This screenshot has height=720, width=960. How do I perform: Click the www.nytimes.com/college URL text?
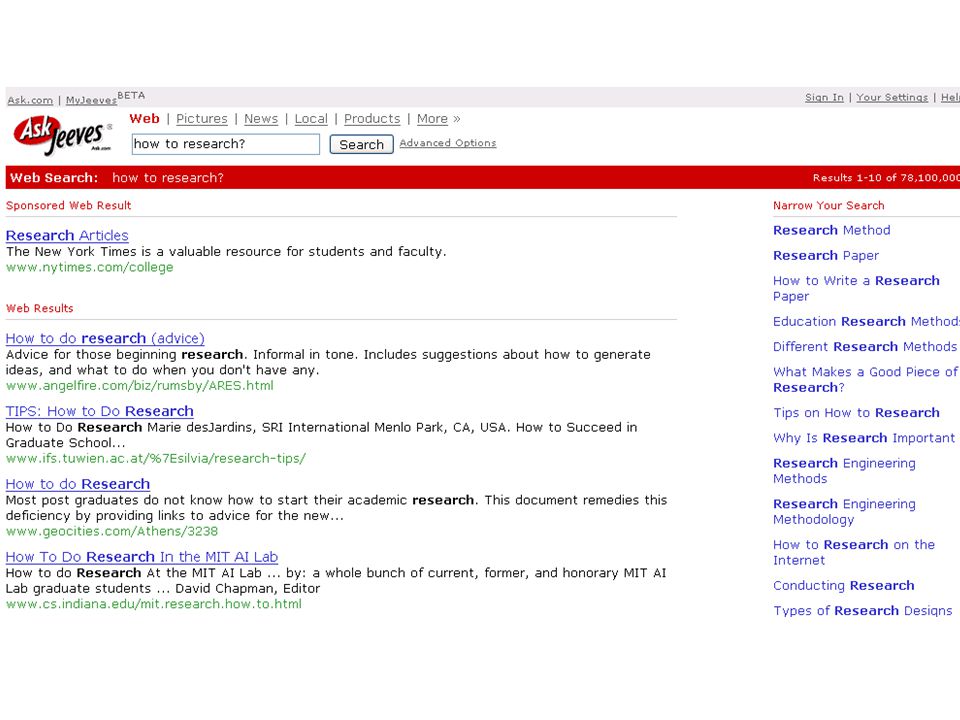pyautogui.click(x=89, y=268)
